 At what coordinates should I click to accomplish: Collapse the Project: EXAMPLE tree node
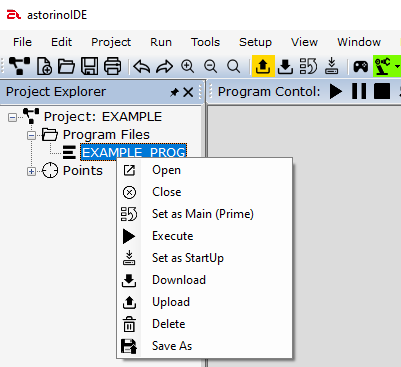point(12,117)
